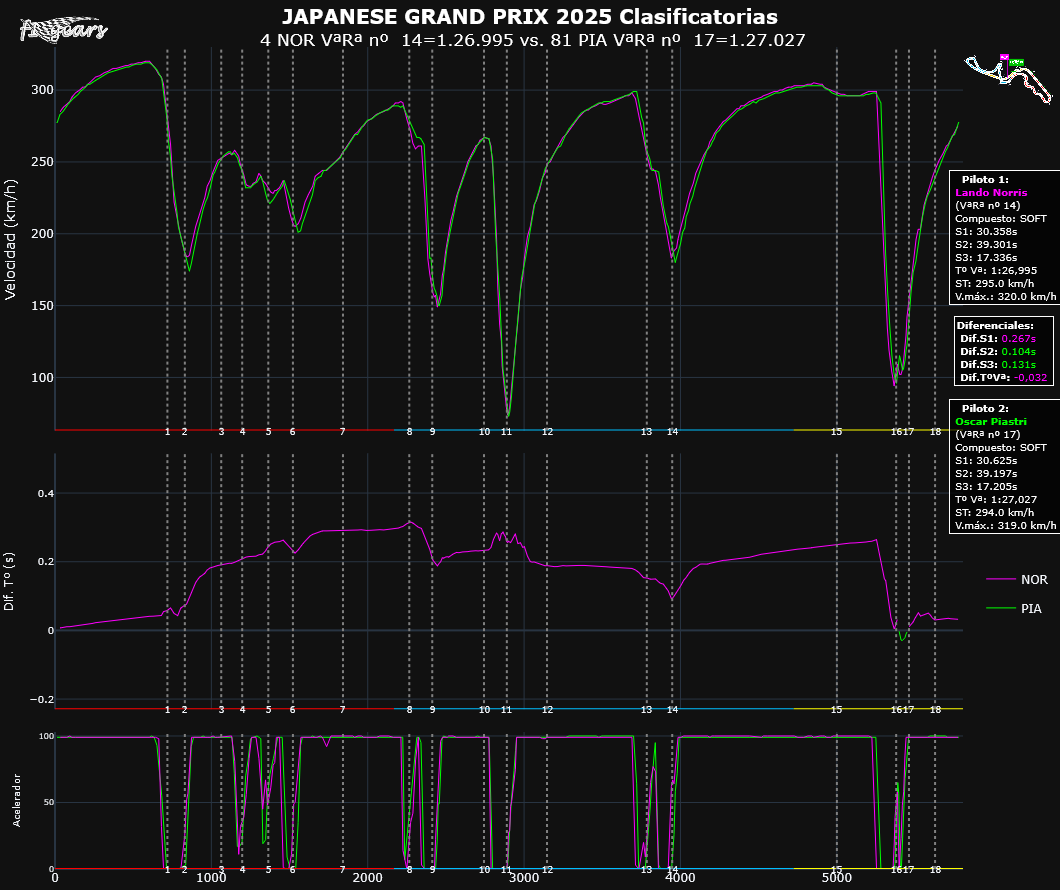Screen dimensions: 1060x890
Task: Toggle the PIA trace in the legend
Action: [1014, 609]
